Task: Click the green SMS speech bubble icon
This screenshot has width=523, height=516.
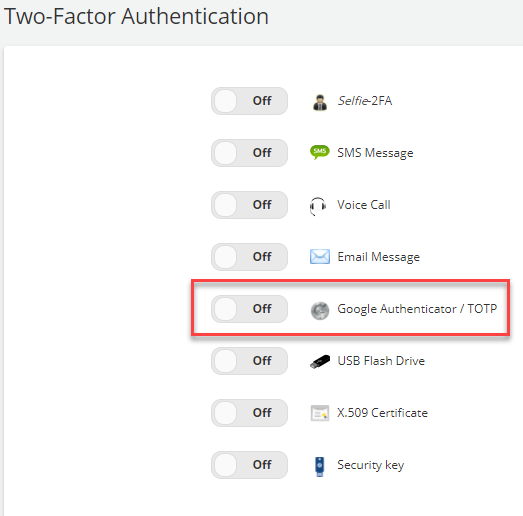Action: [x=320, y=152]
